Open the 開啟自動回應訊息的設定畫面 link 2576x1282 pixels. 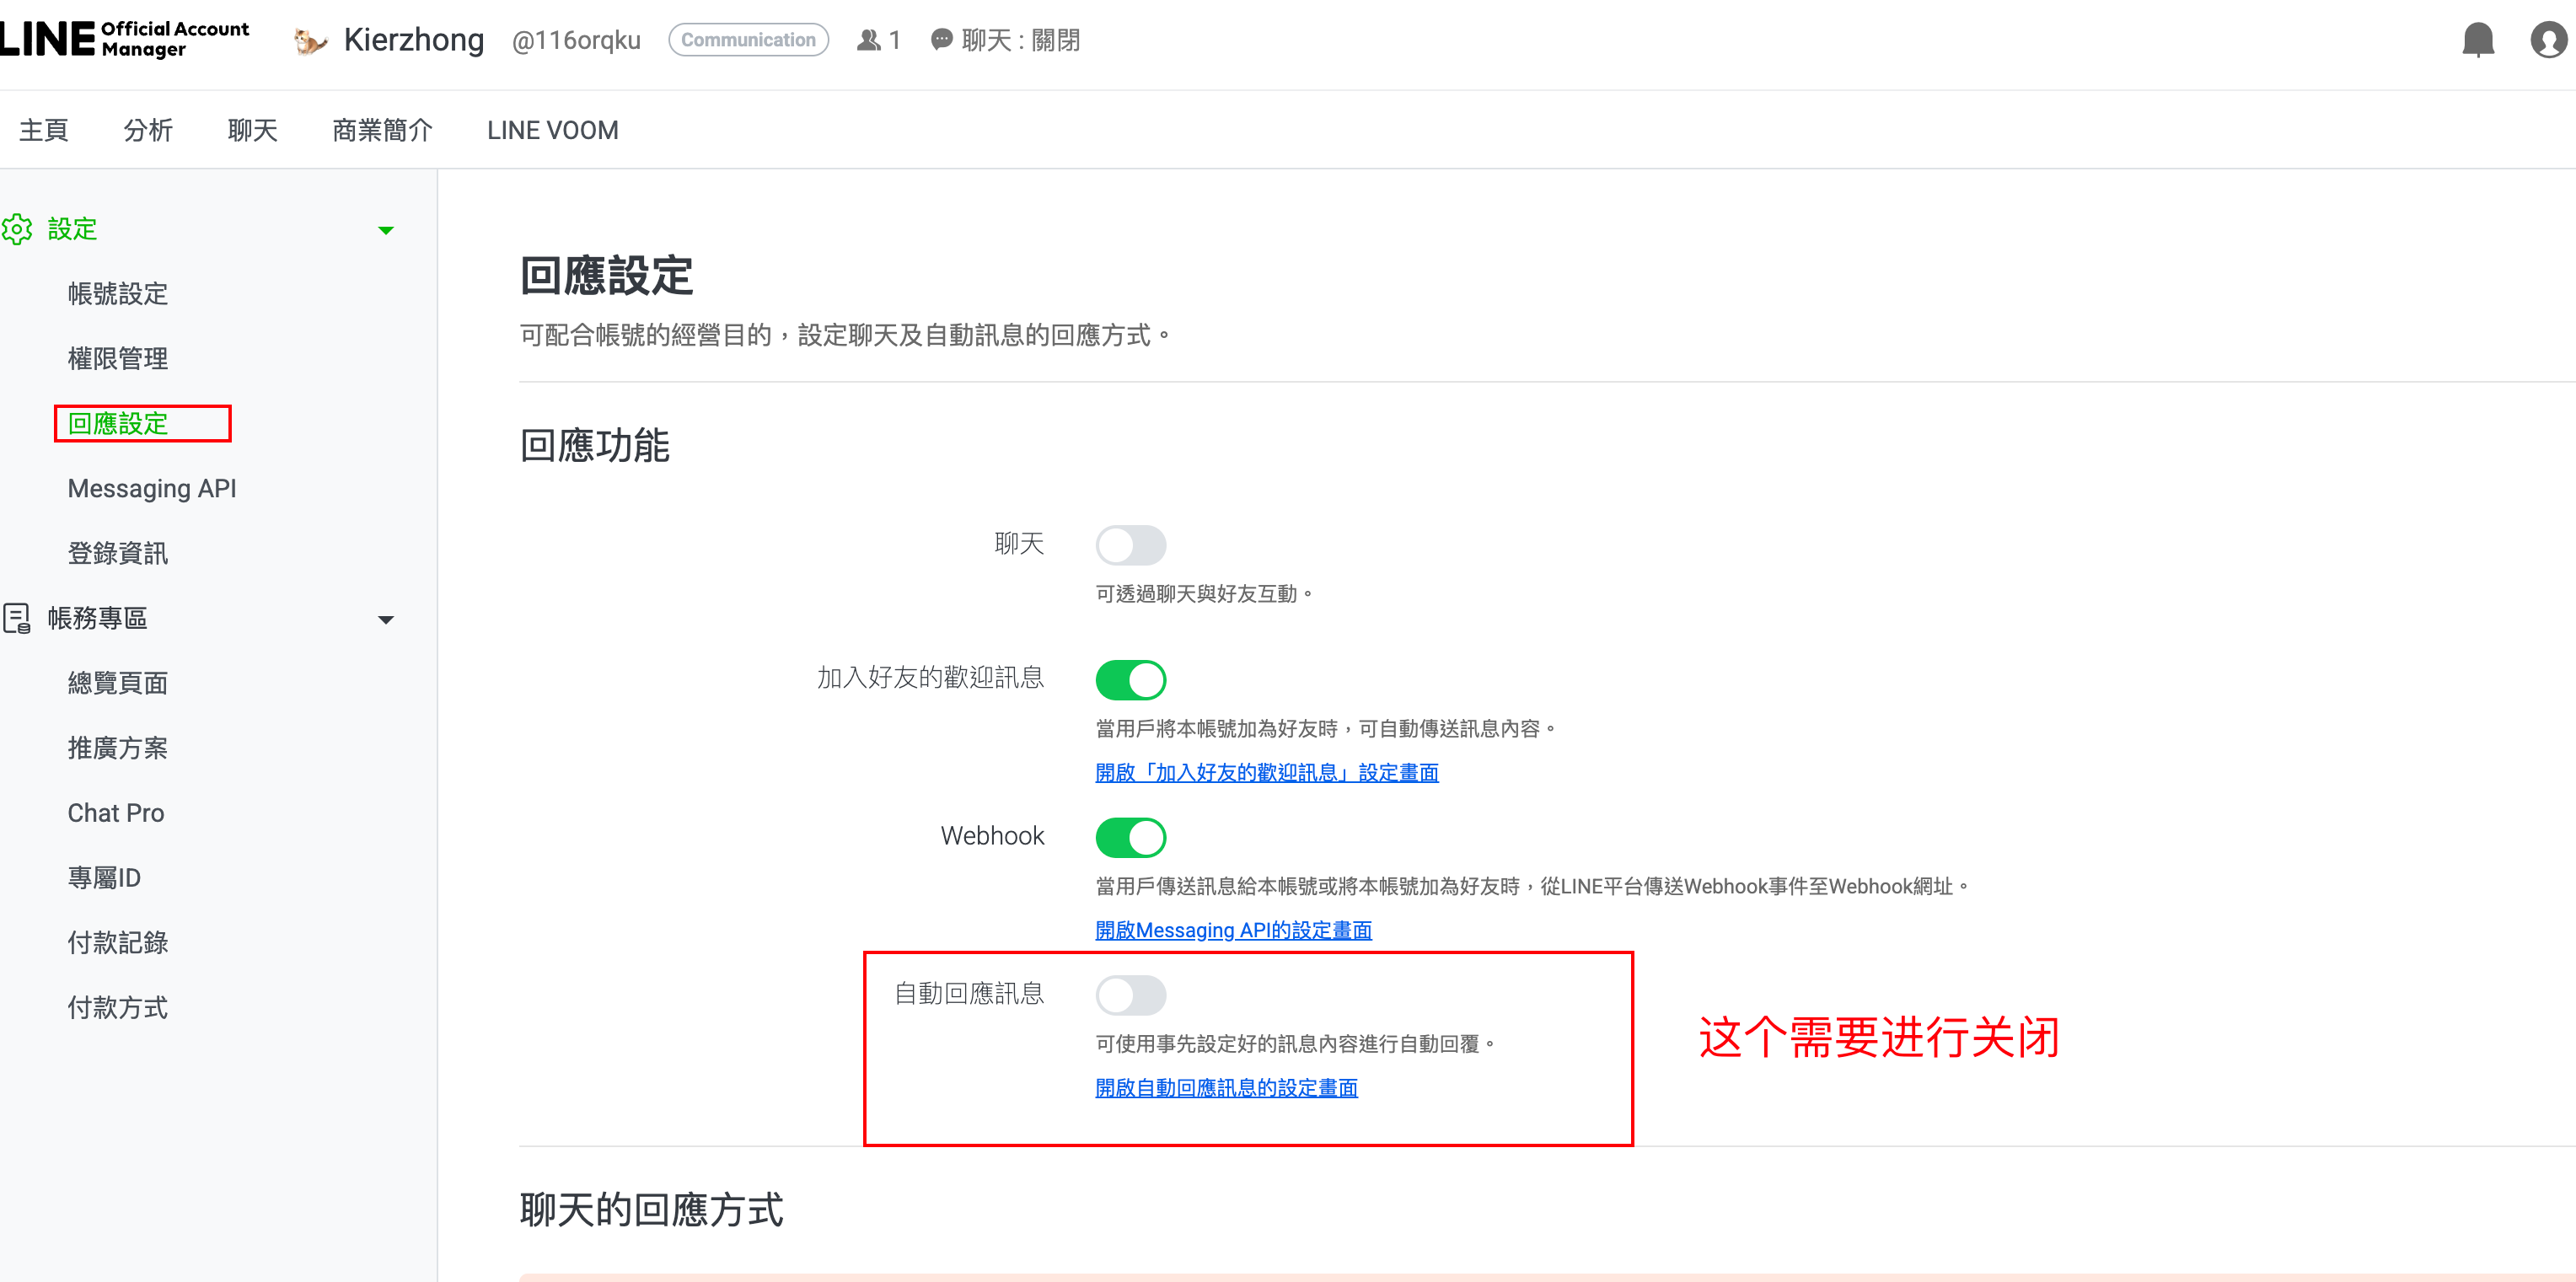pos(1225,1087)
